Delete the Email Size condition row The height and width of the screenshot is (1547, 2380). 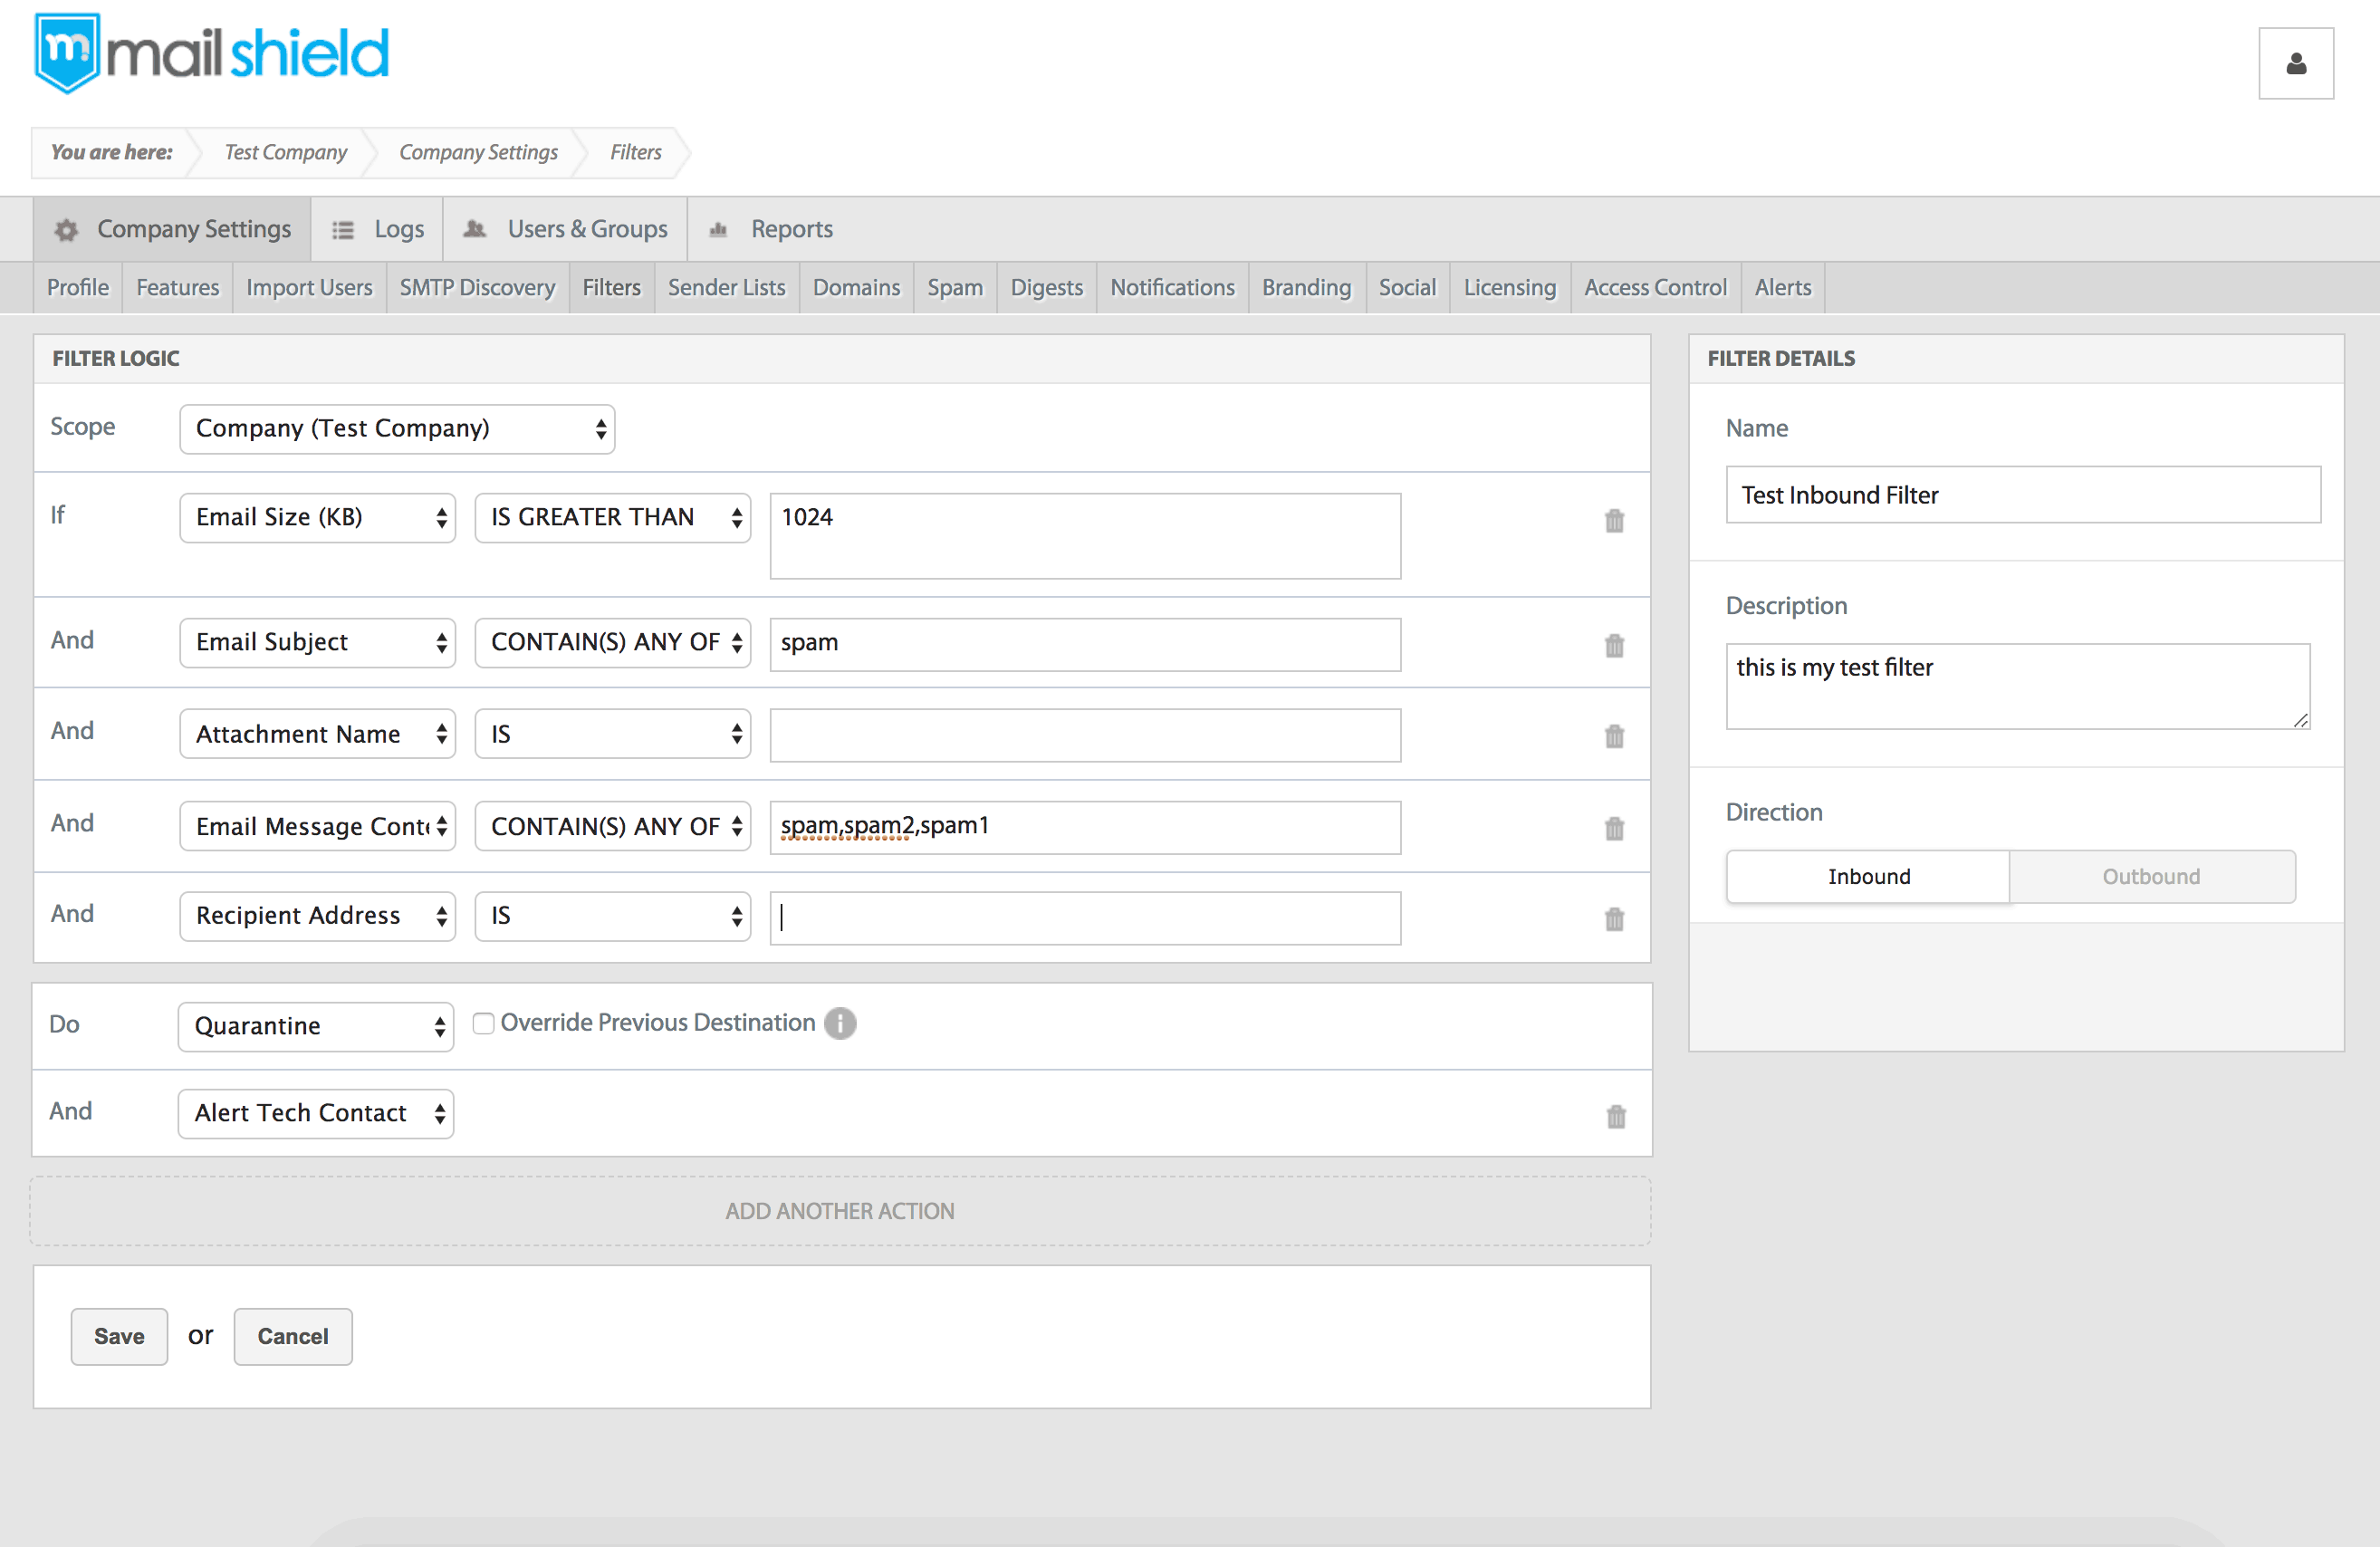(1614, 520)
